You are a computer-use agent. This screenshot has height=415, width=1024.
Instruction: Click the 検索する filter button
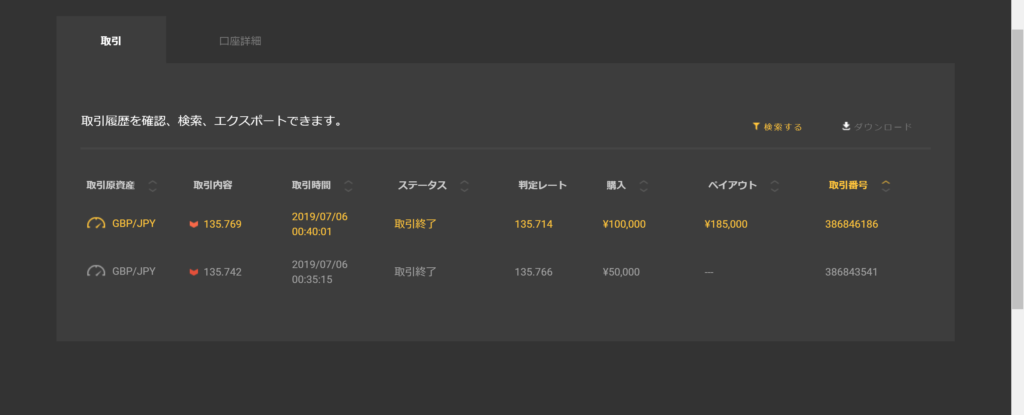pyautogui.click(x=777, y=127)
